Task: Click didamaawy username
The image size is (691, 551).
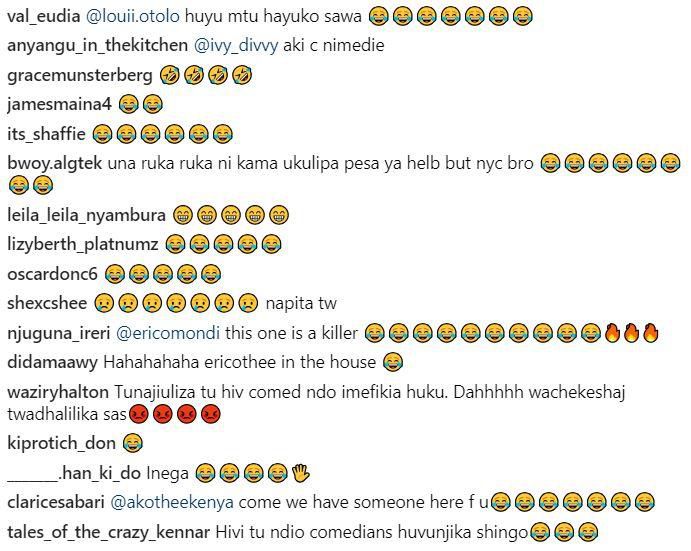Action: coord(52,363)
